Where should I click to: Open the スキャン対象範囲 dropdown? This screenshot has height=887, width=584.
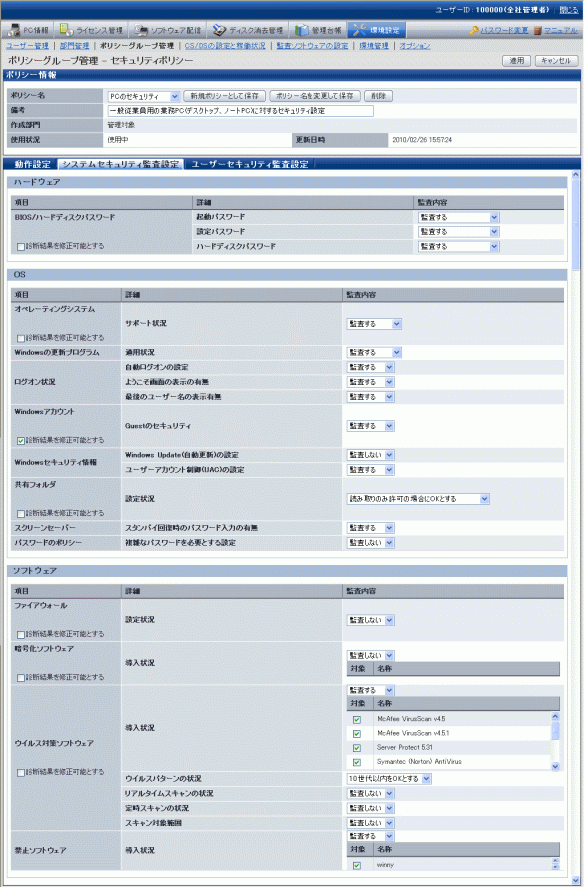coord(370,824)
